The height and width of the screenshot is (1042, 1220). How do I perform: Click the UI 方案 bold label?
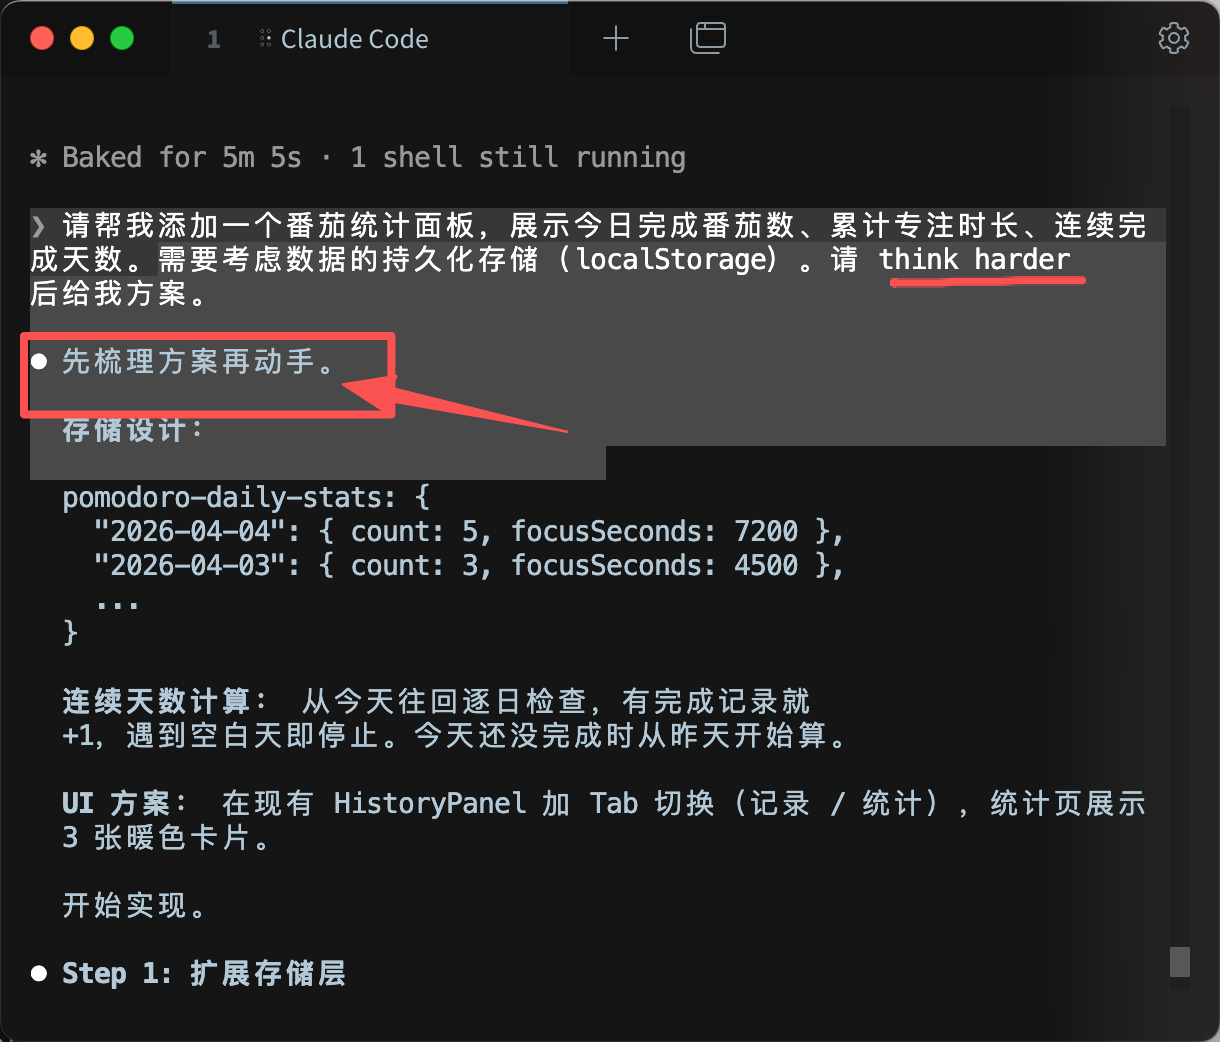[x=125, y=804]
